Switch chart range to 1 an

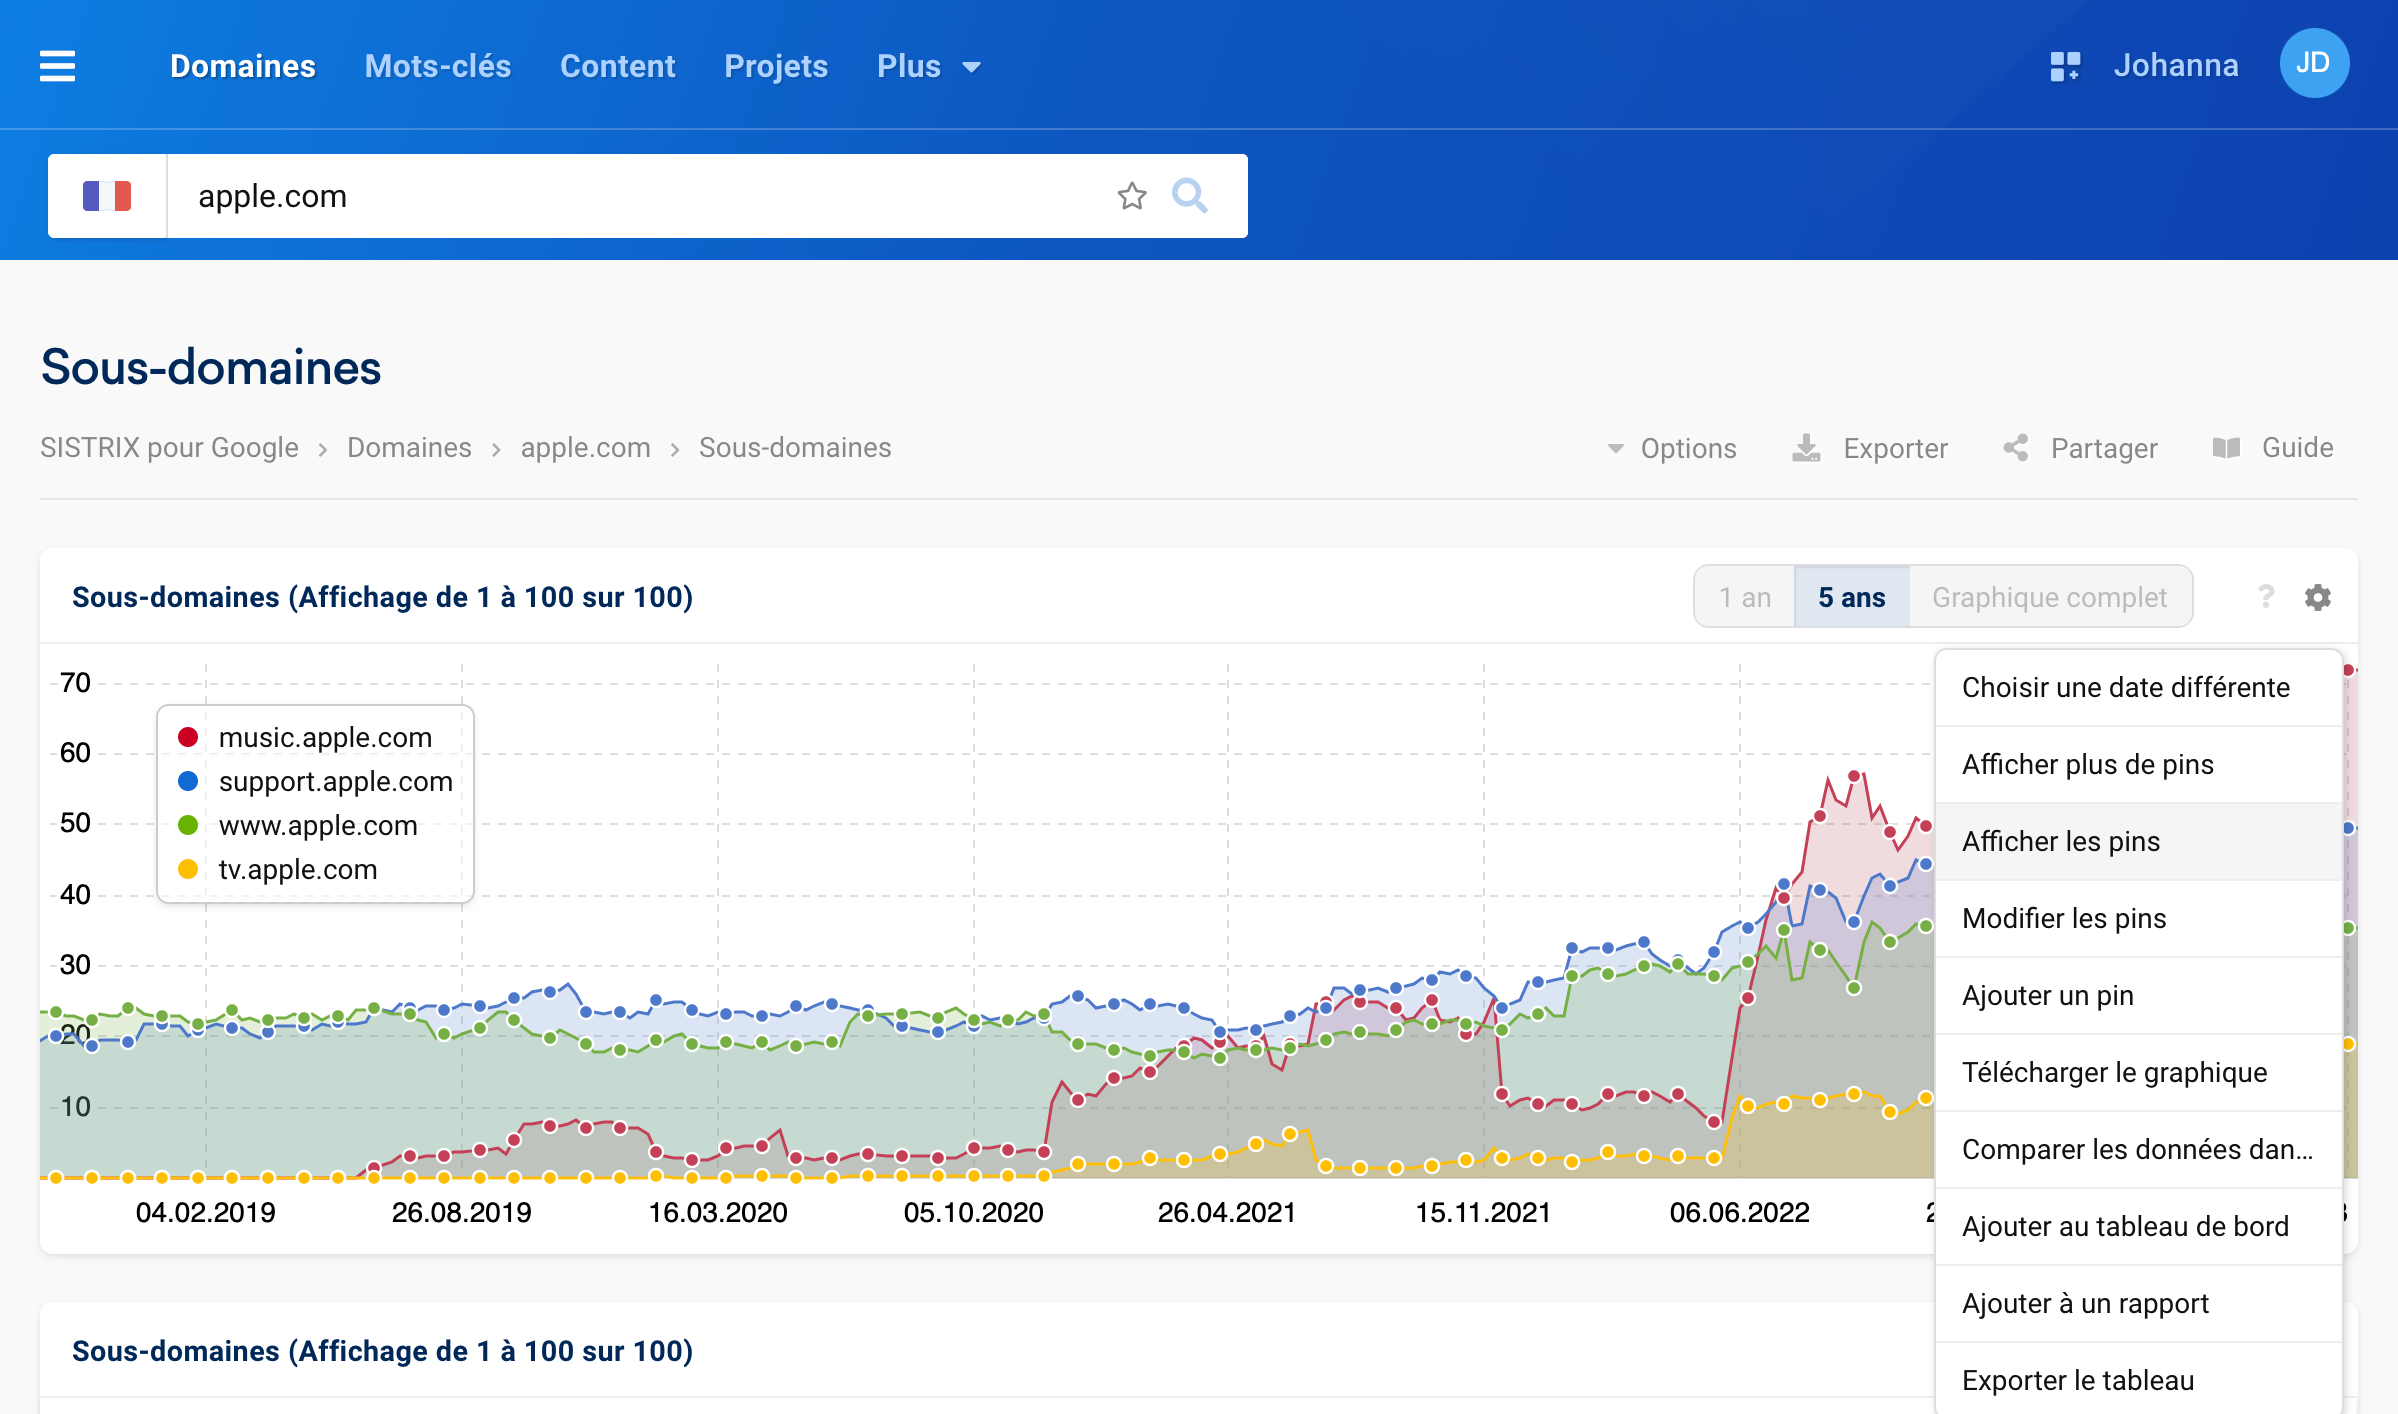point(1745,597)
